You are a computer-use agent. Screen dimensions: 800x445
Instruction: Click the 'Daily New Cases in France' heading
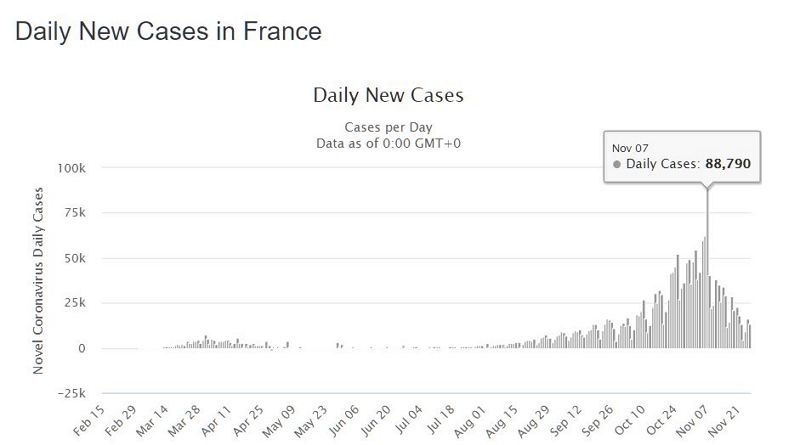pos(168,32)
